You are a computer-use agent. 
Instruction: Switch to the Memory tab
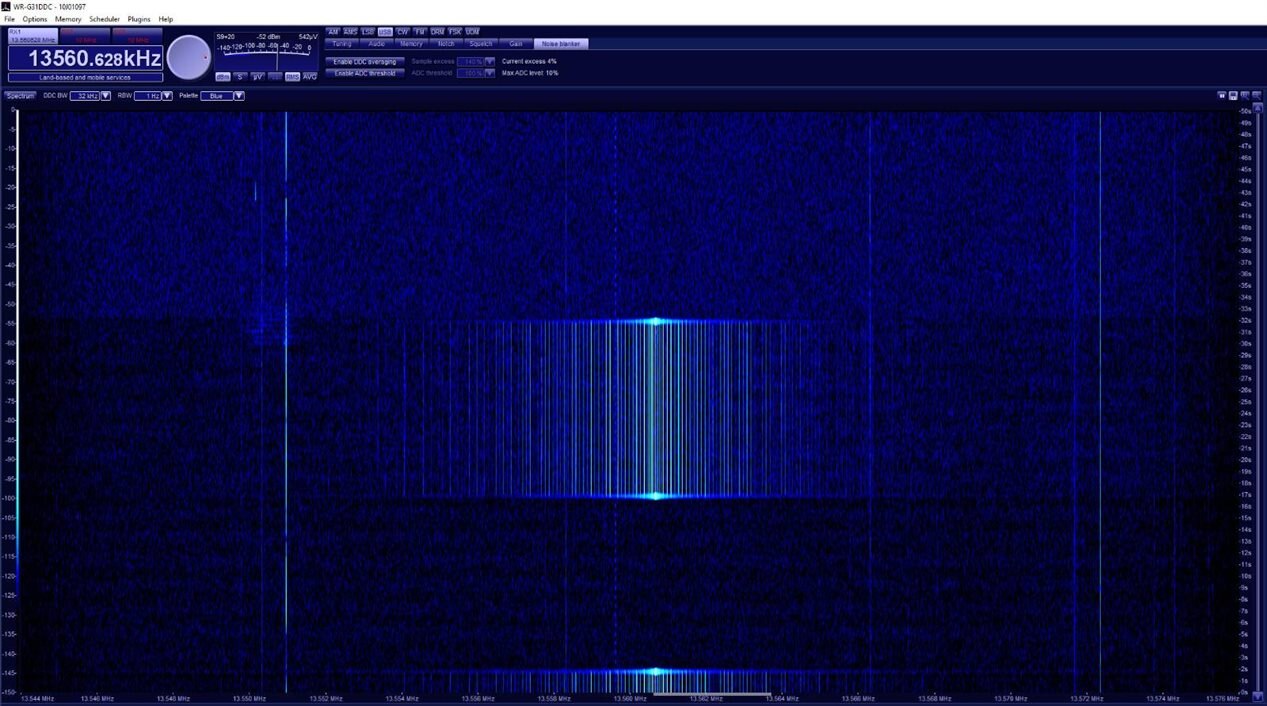411,44
